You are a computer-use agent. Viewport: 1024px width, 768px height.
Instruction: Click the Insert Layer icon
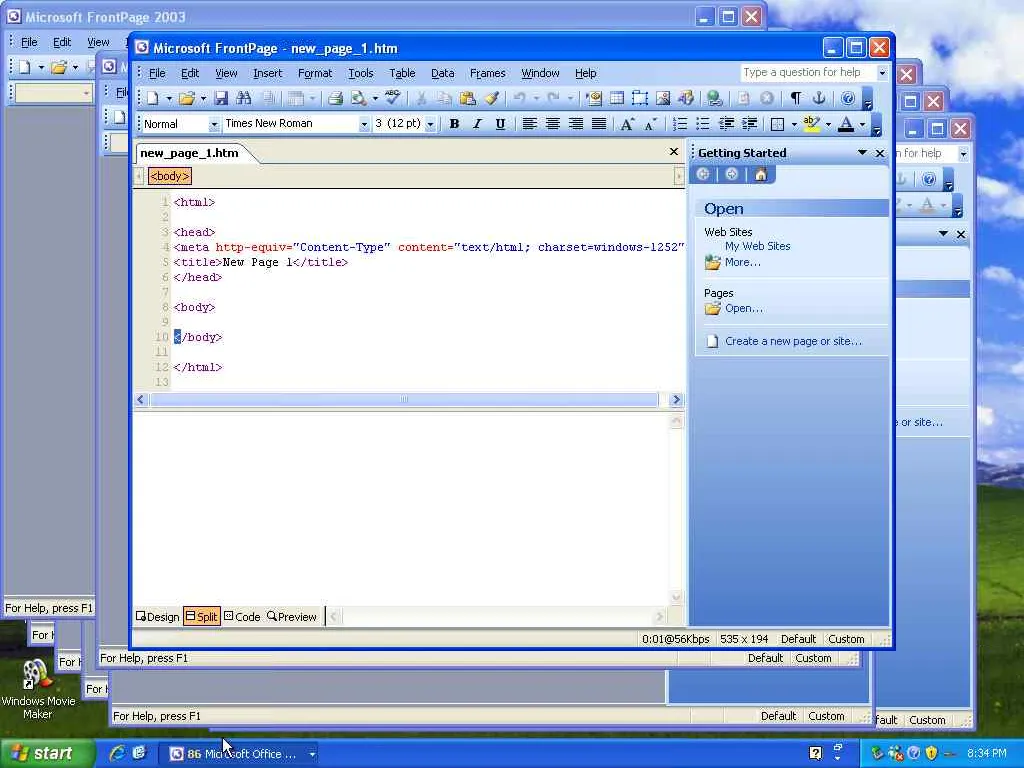639,99
